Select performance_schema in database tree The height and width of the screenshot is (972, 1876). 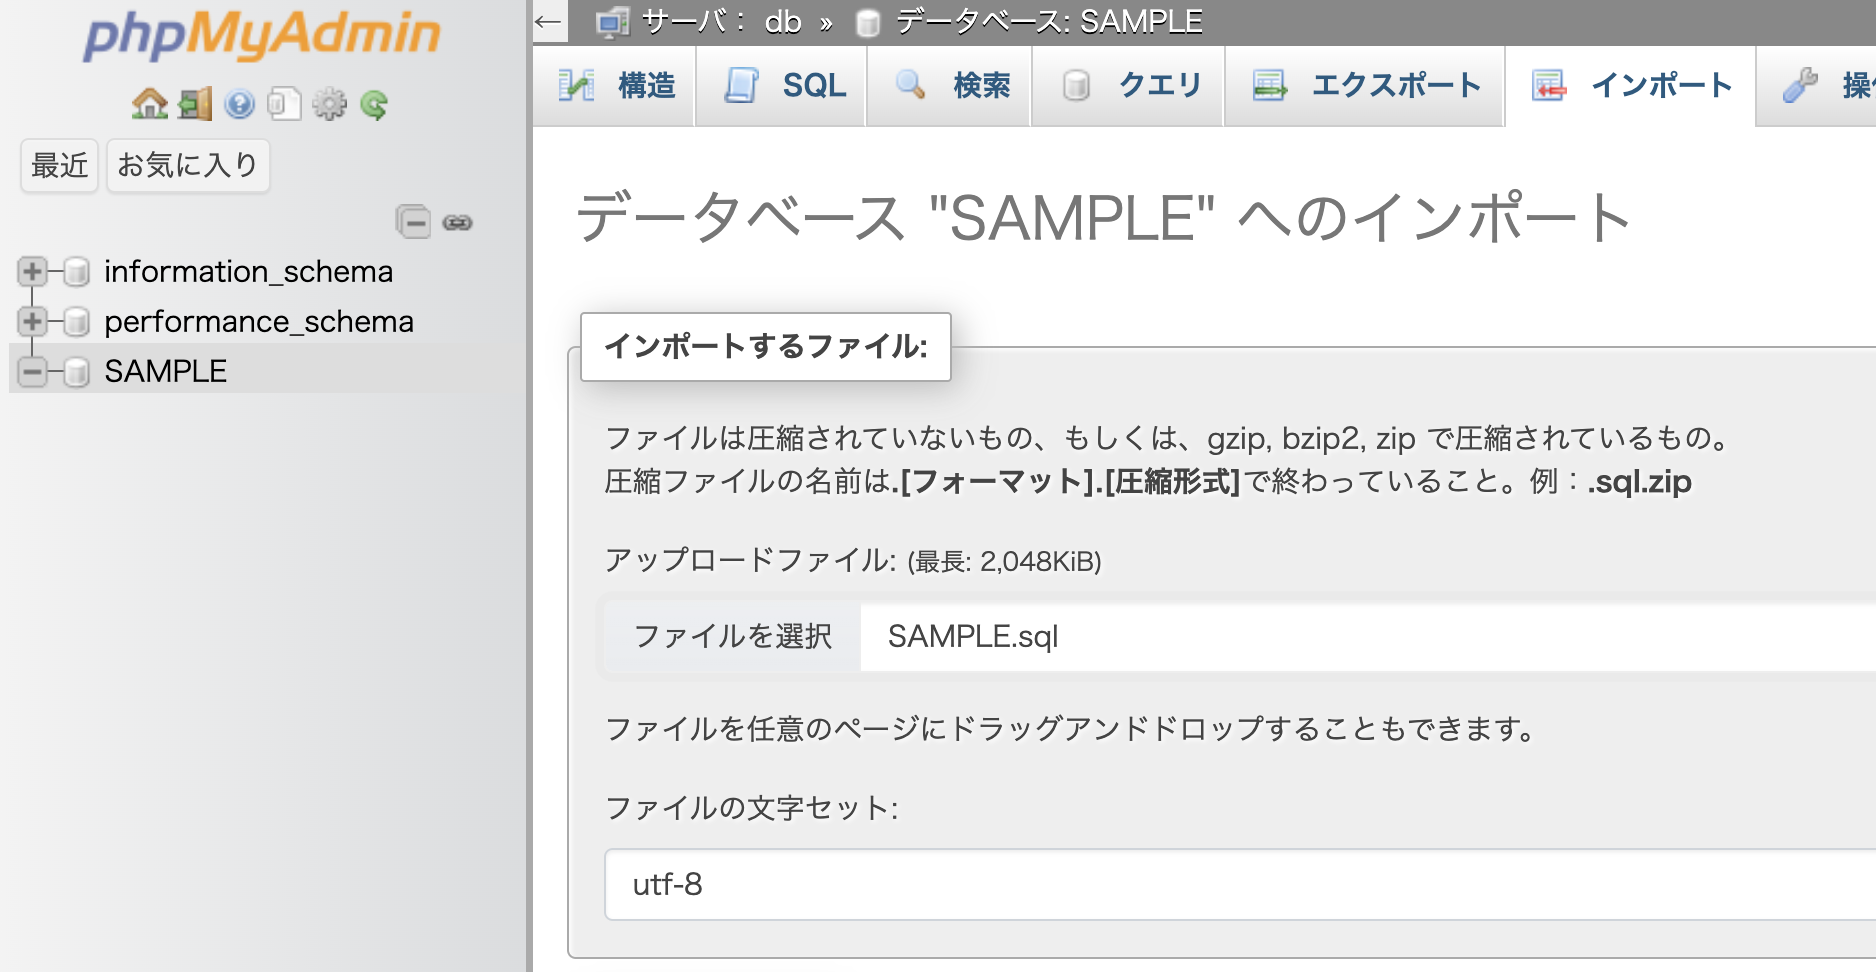pyautogui.click(x=259, y=321)
